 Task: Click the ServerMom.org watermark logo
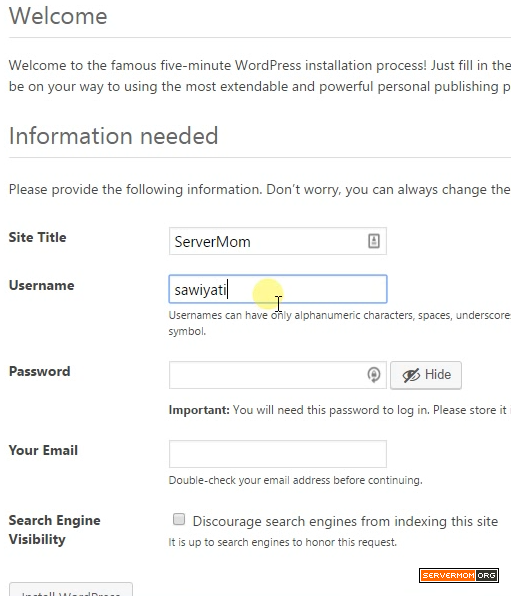(459, 575)
